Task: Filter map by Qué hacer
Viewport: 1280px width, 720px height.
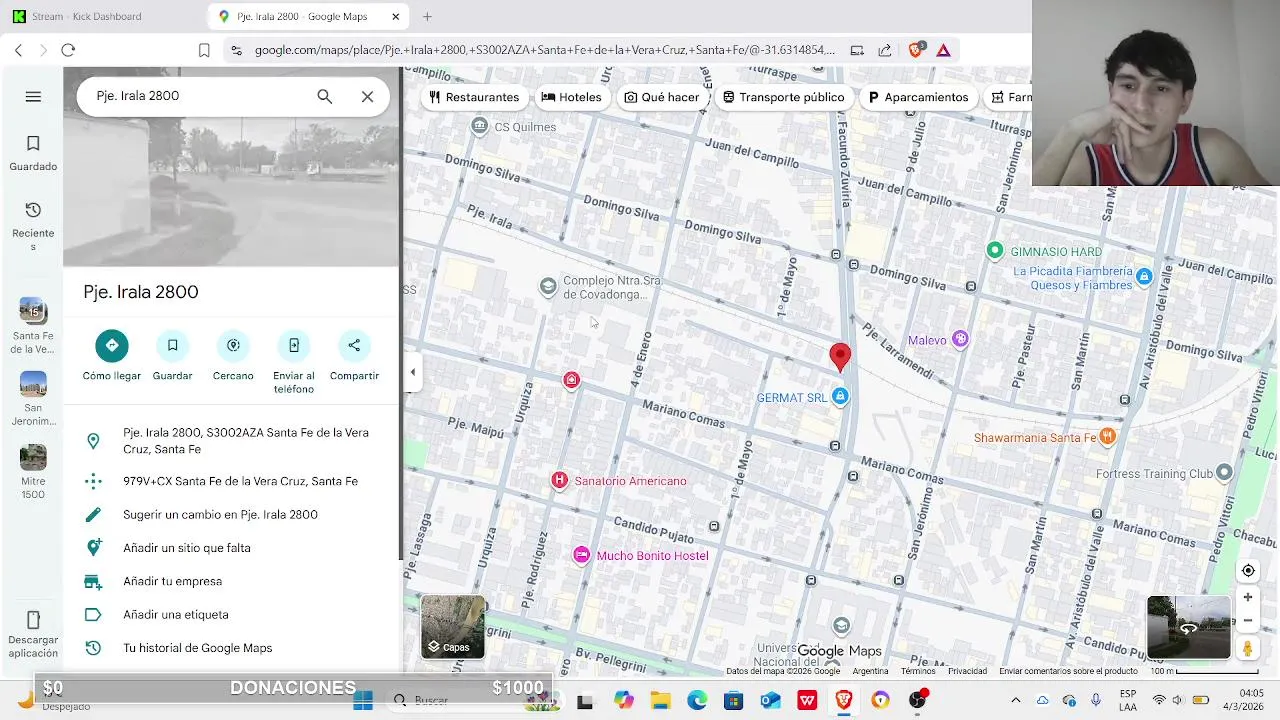Action: pos(662,97)
